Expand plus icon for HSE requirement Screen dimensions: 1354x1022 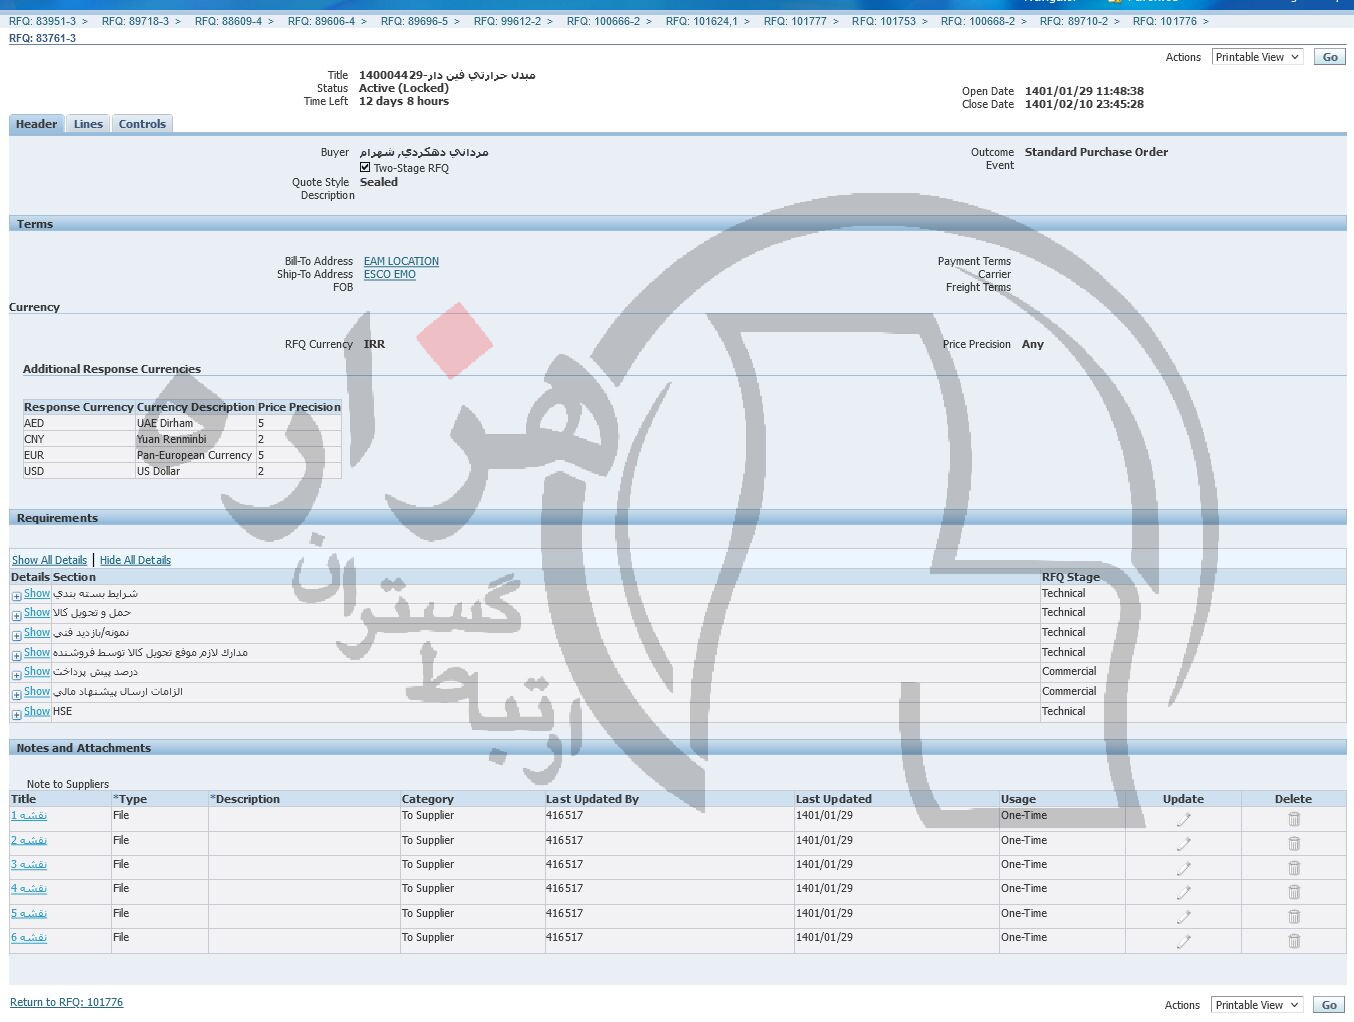(x=17, y=715)
